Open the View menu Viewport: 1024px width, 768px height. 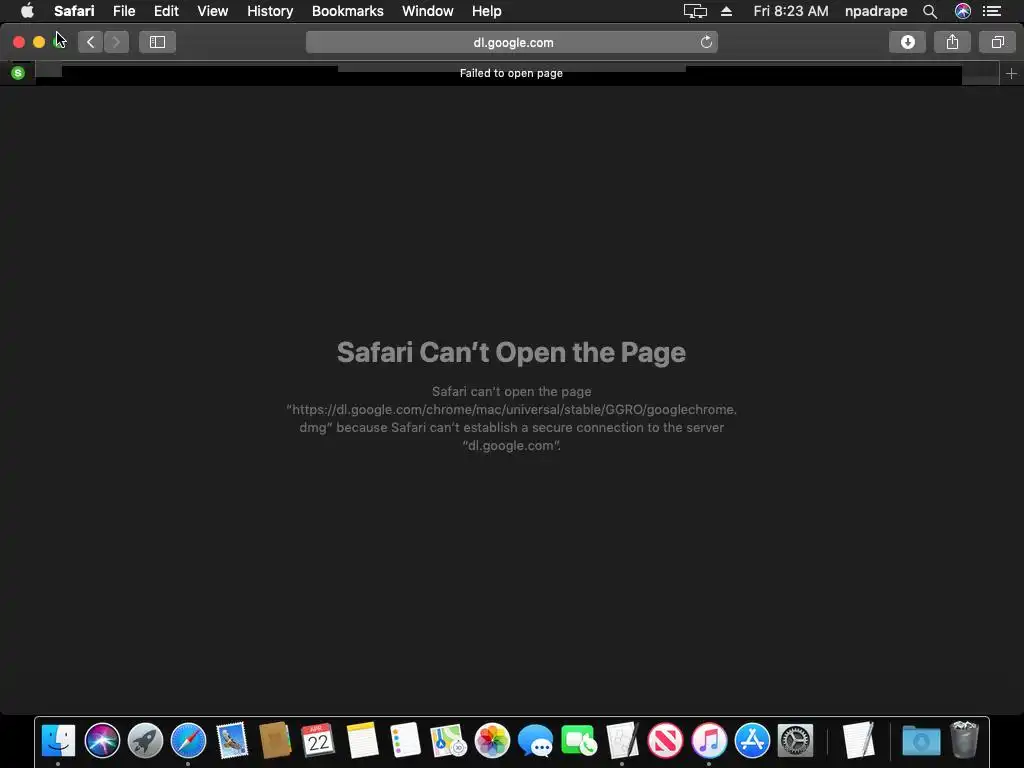pyautogui.click(x=213, y=11)
